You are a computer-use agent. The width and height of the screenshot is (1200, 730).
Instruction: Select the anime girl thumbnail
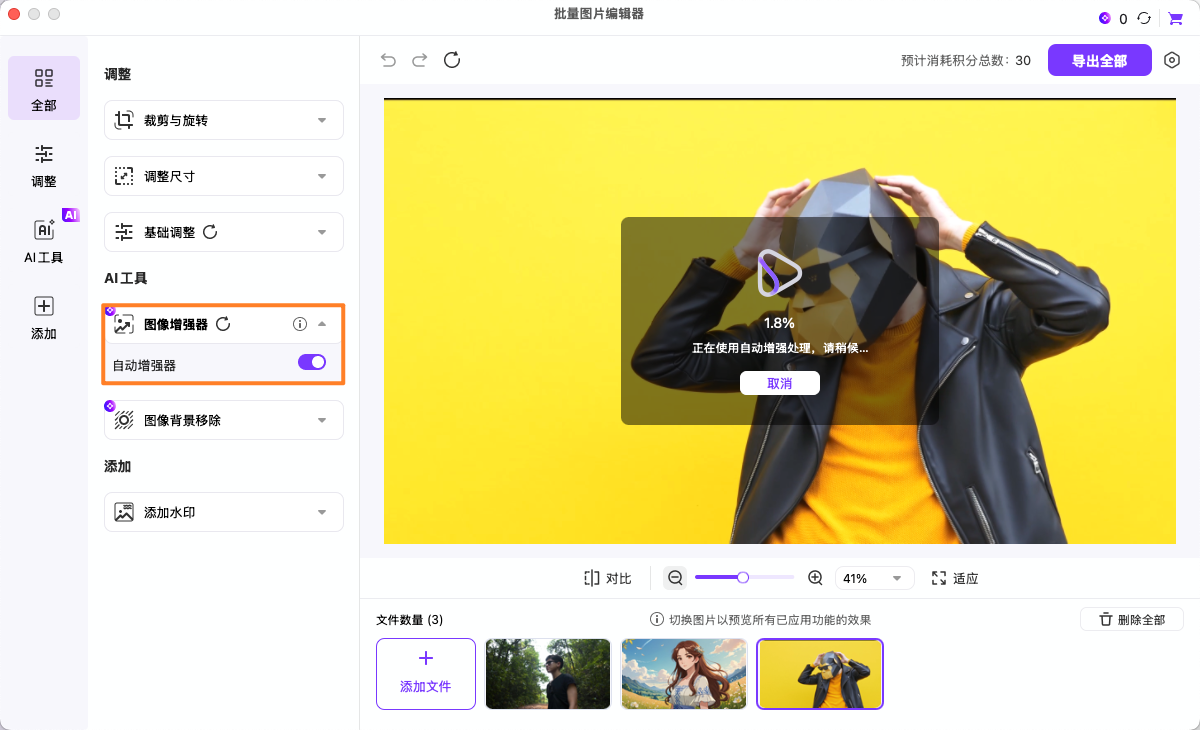(x=684, y=674)
